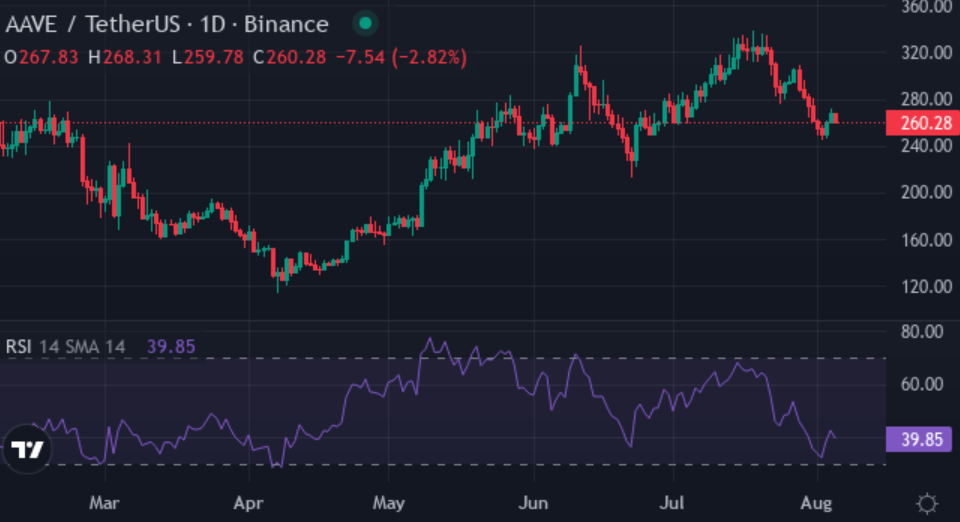Click the close price value 260.28
Viewport: 960px width, 522px height.
point(296,58)
